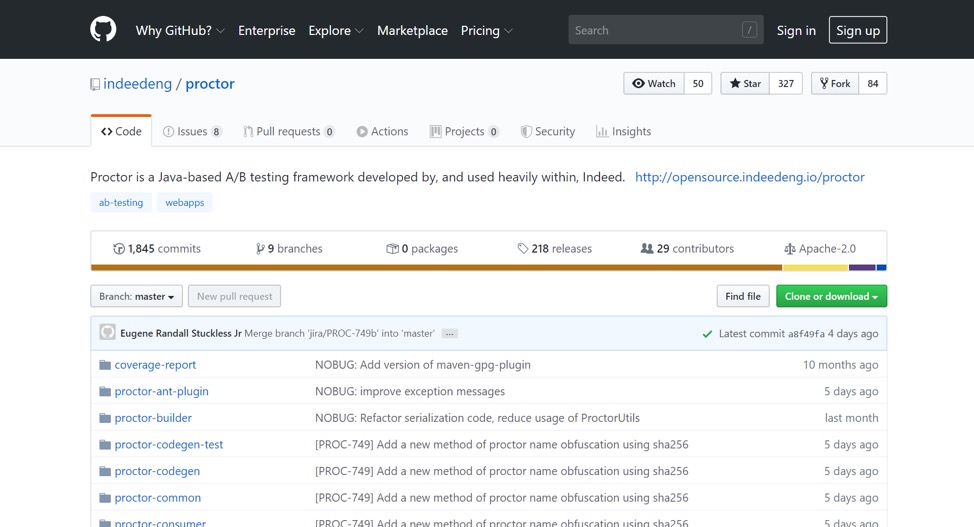974x527 pixels.
Task: Click the folder icon next to proctor-builder
Action: 105,418
